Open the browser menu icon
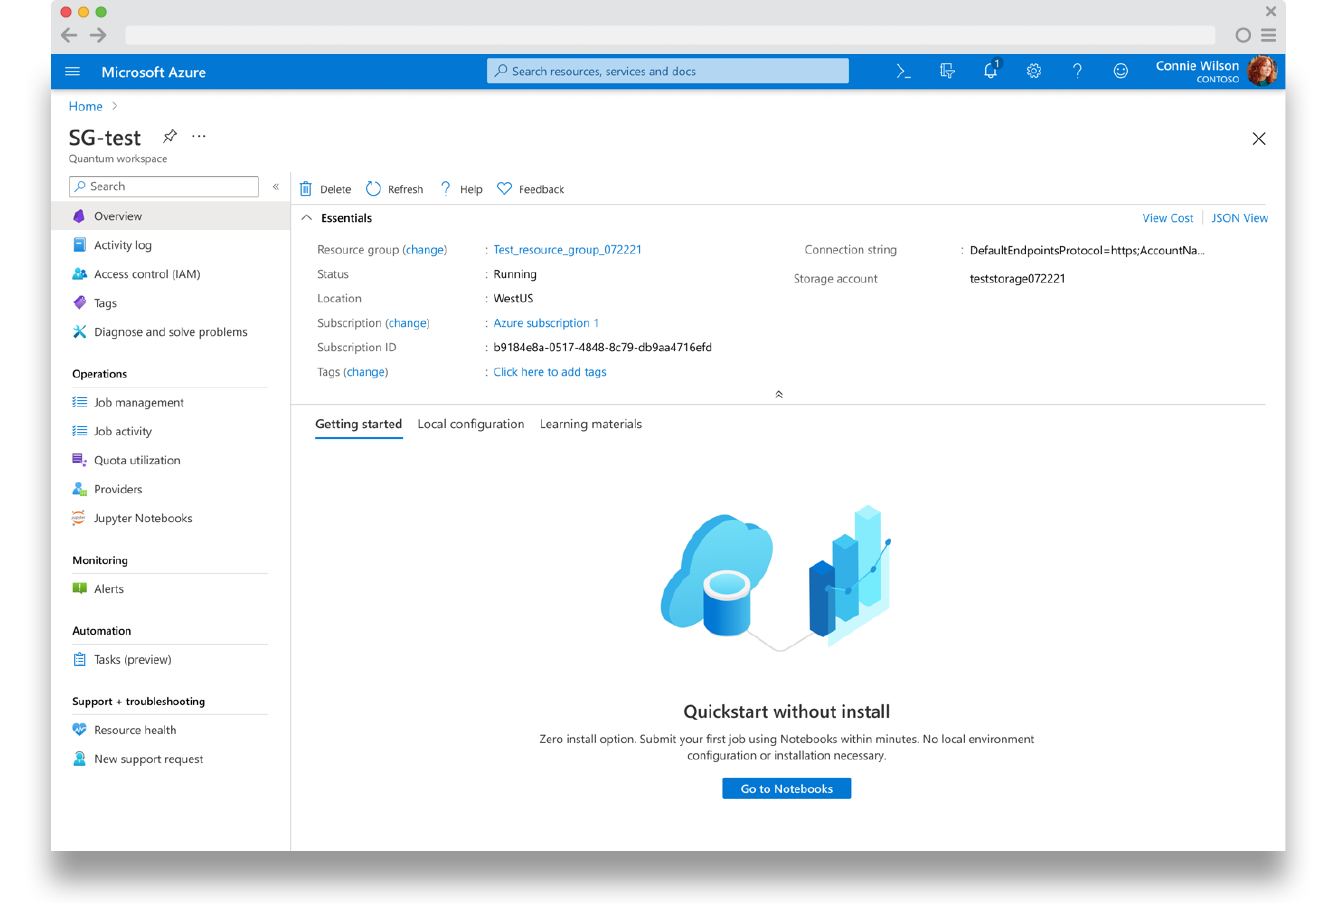The height and width of the screenshot is (903, 1337). [x=1269, y=35]
